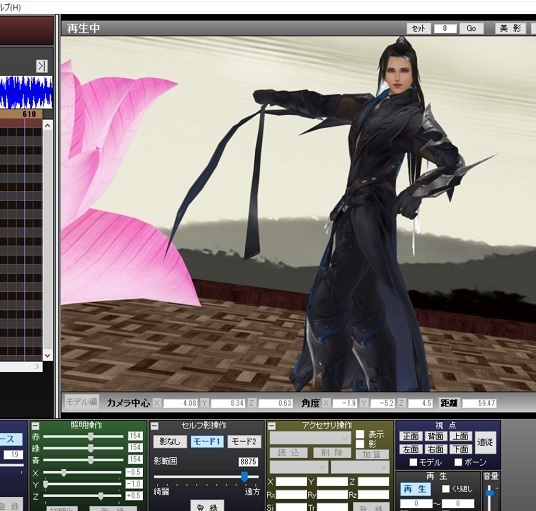Open the accessory parent bone dropdown

360,467
